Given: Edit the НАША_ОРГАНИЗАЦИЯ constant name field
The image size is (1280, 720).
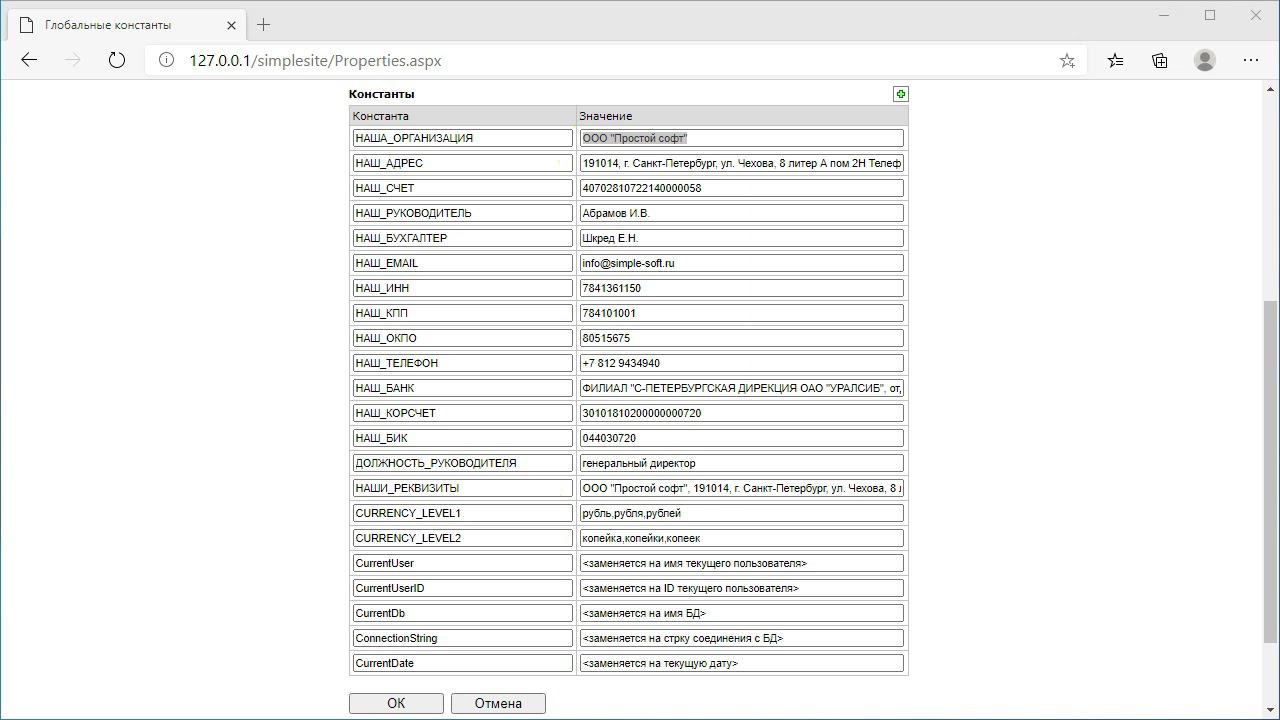Looking at the screenshot, I should [x=462, y=138].
